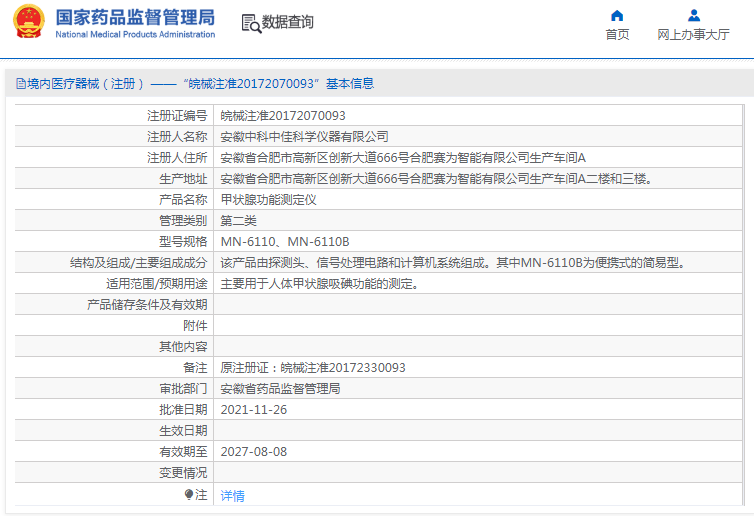Image resolution: width=754 pixels, height=516 pixels.
Task: Click the home icon above 首页
Action: (617, 15)
